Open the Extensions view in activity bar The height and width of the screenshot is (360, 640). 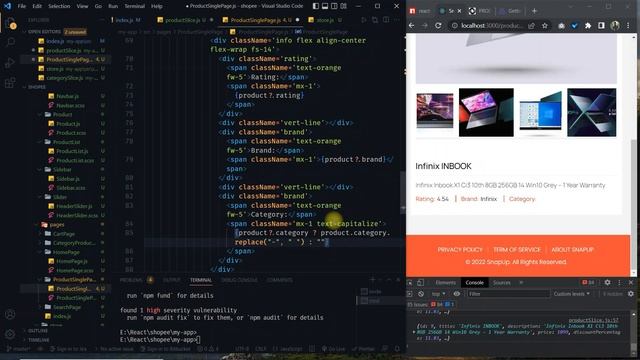pos(11,82)
